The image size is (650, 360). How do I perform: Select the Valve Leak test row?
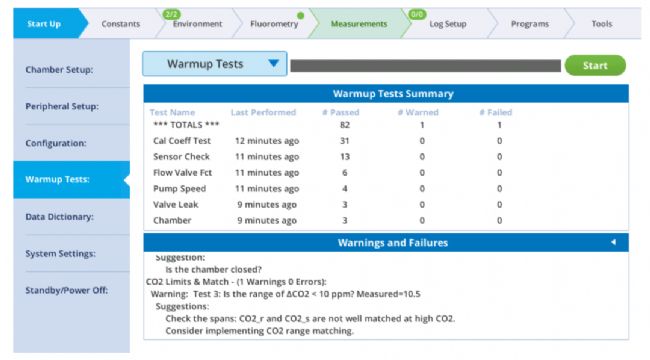[386, 204]
